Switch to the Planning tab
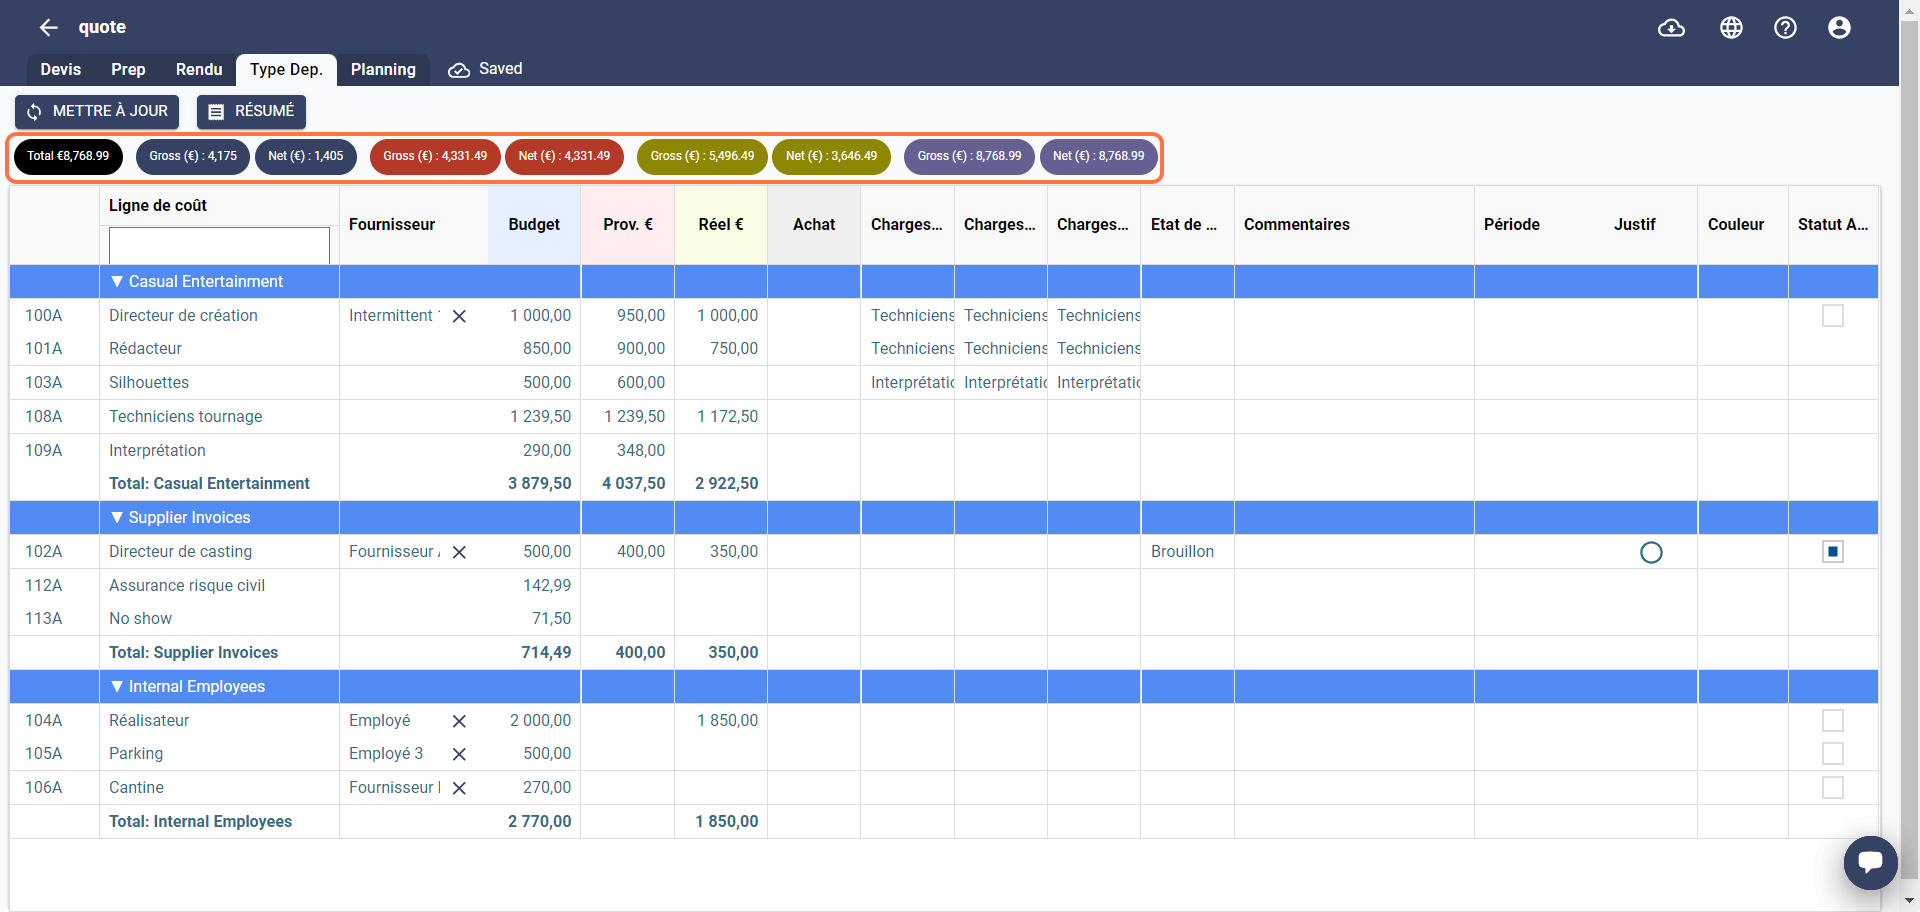Image resolution: width=1920 pixels, height=912 pixels. 383,70
